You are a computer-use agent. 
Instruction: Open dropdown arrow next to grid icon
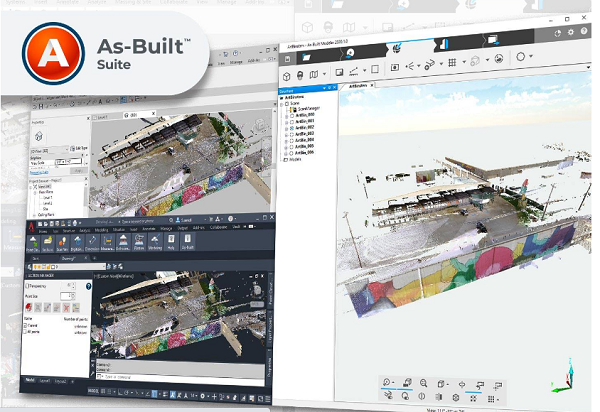point(464,62)
